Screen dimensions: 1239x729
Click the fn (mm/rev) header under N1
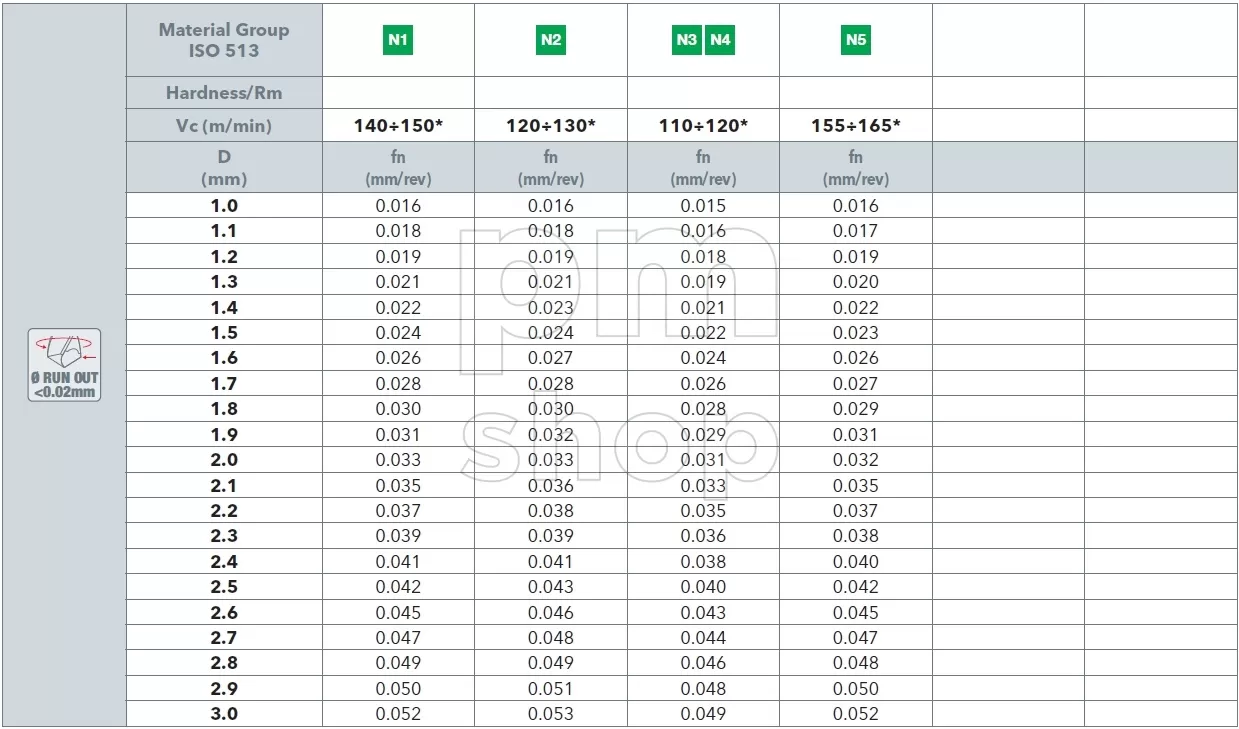point(398,168)
